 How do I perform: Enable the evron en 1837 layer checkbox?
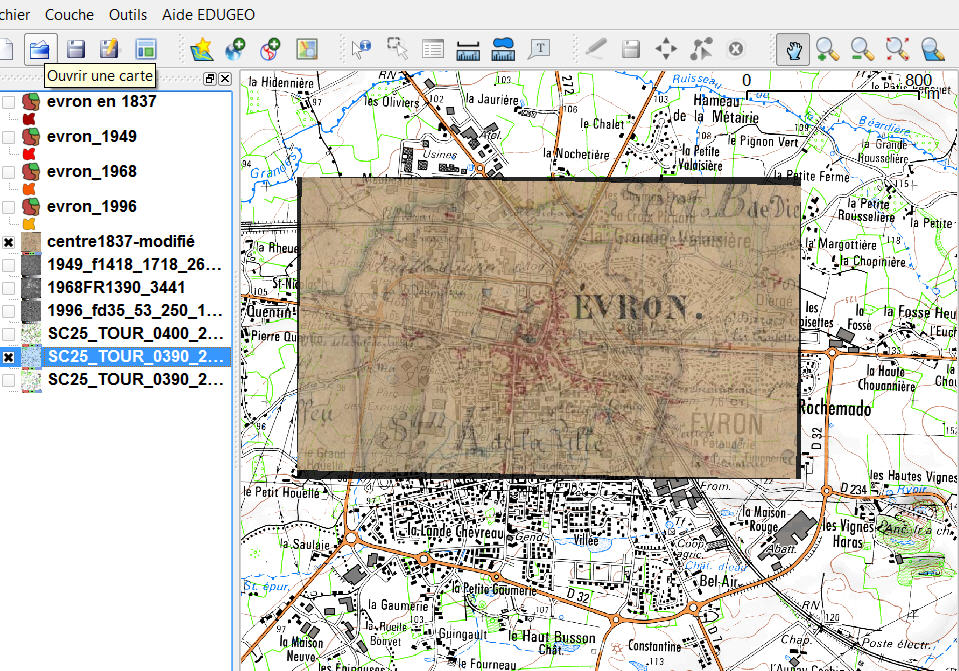[9, 102]
